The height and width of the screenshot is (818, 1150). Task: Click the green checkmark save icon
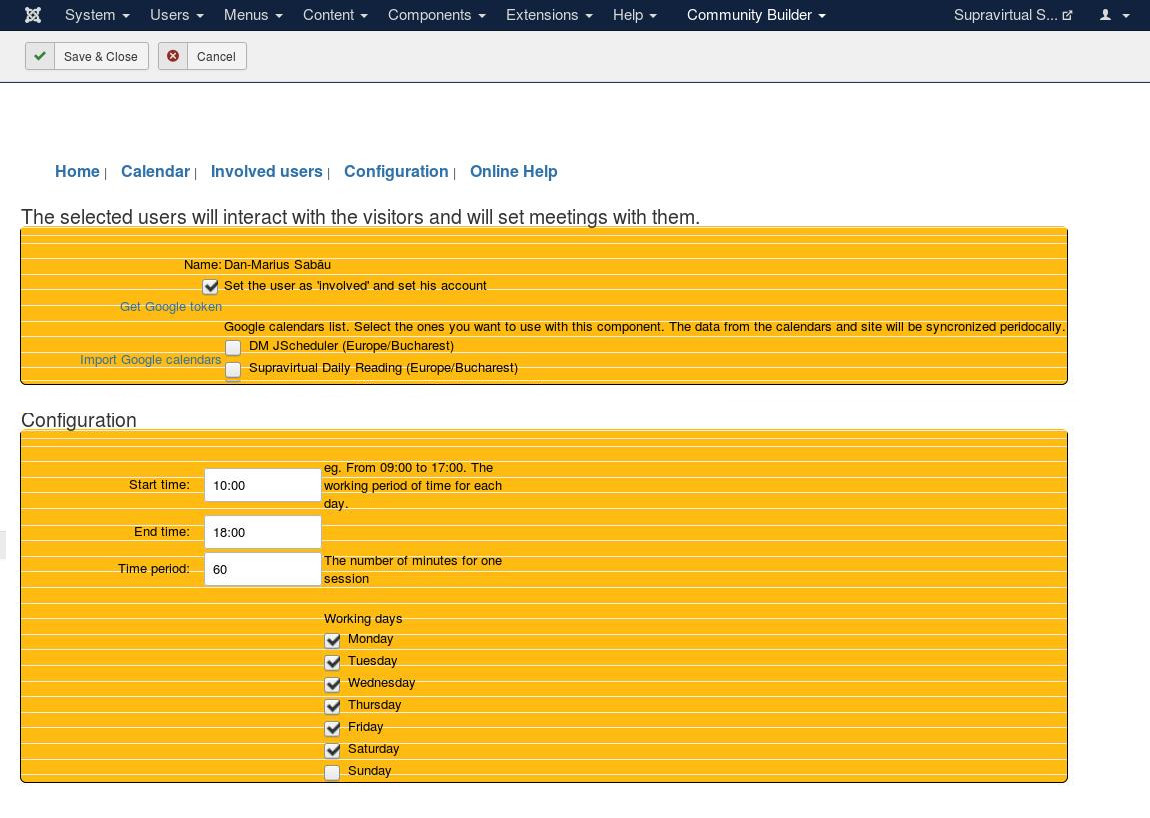point(40,56)
